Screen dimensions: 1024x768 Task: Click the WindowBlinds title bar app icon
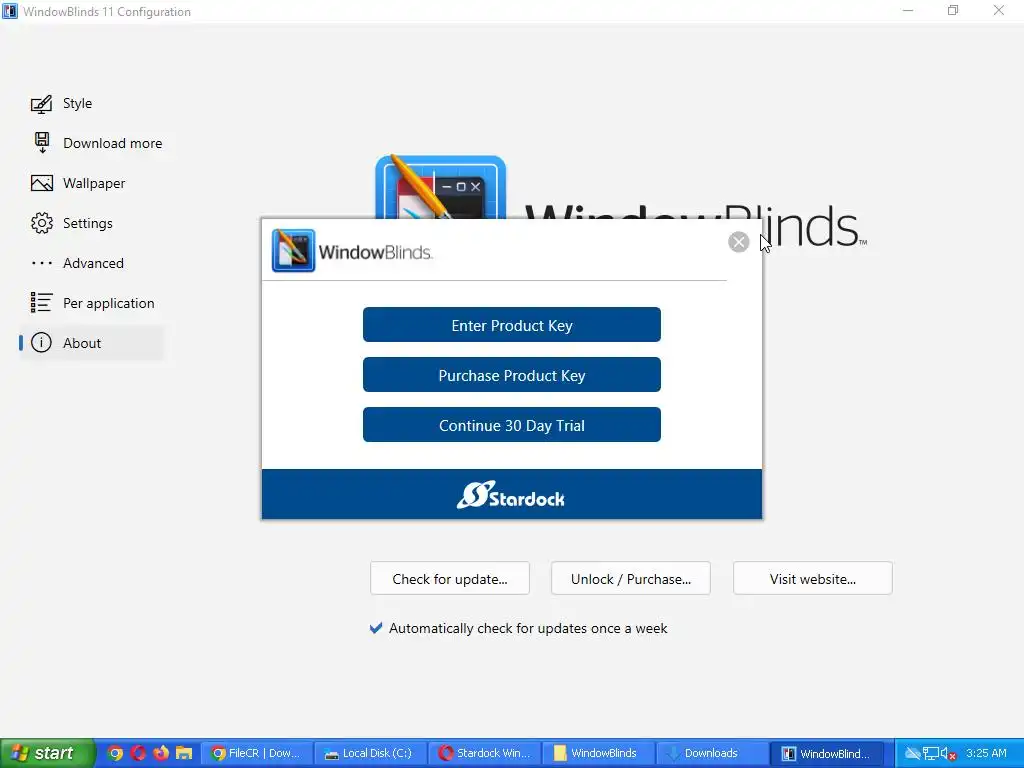pos(10,11)
